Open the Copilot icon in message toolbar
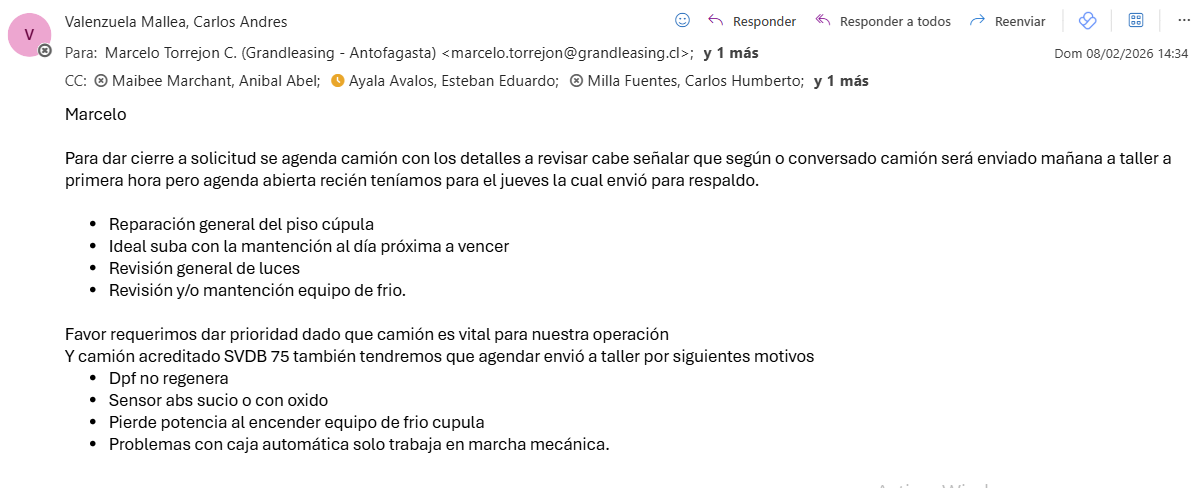The image size is (1201, 488). (x=1088, y=20)
